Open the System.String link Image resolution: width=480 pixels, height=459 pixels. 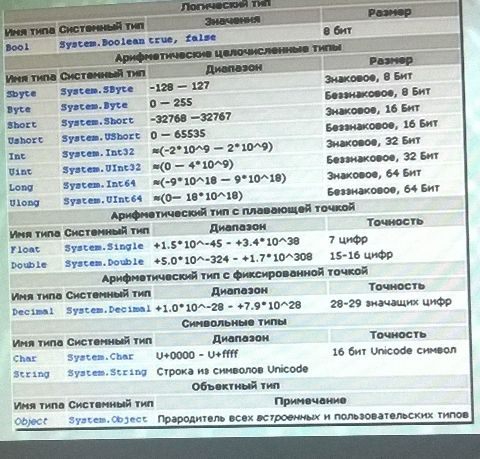coord(107,372)
